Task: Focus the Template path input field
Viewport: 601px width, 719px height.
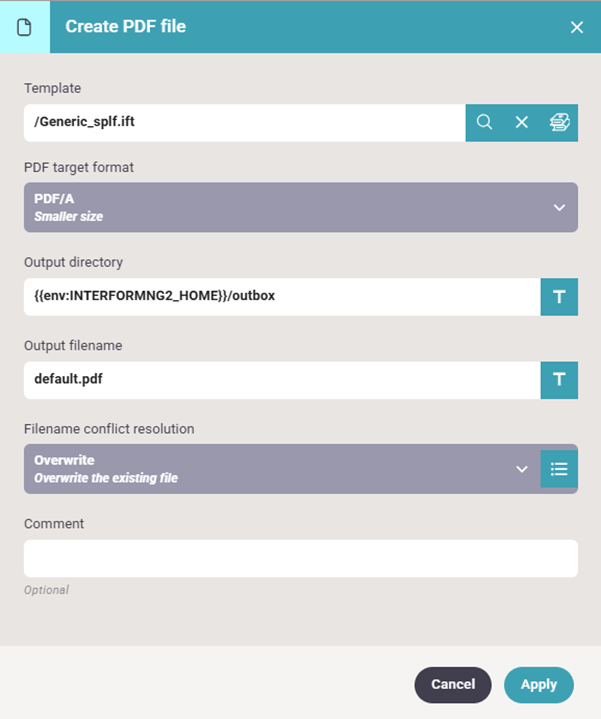Action: point(245,123)
